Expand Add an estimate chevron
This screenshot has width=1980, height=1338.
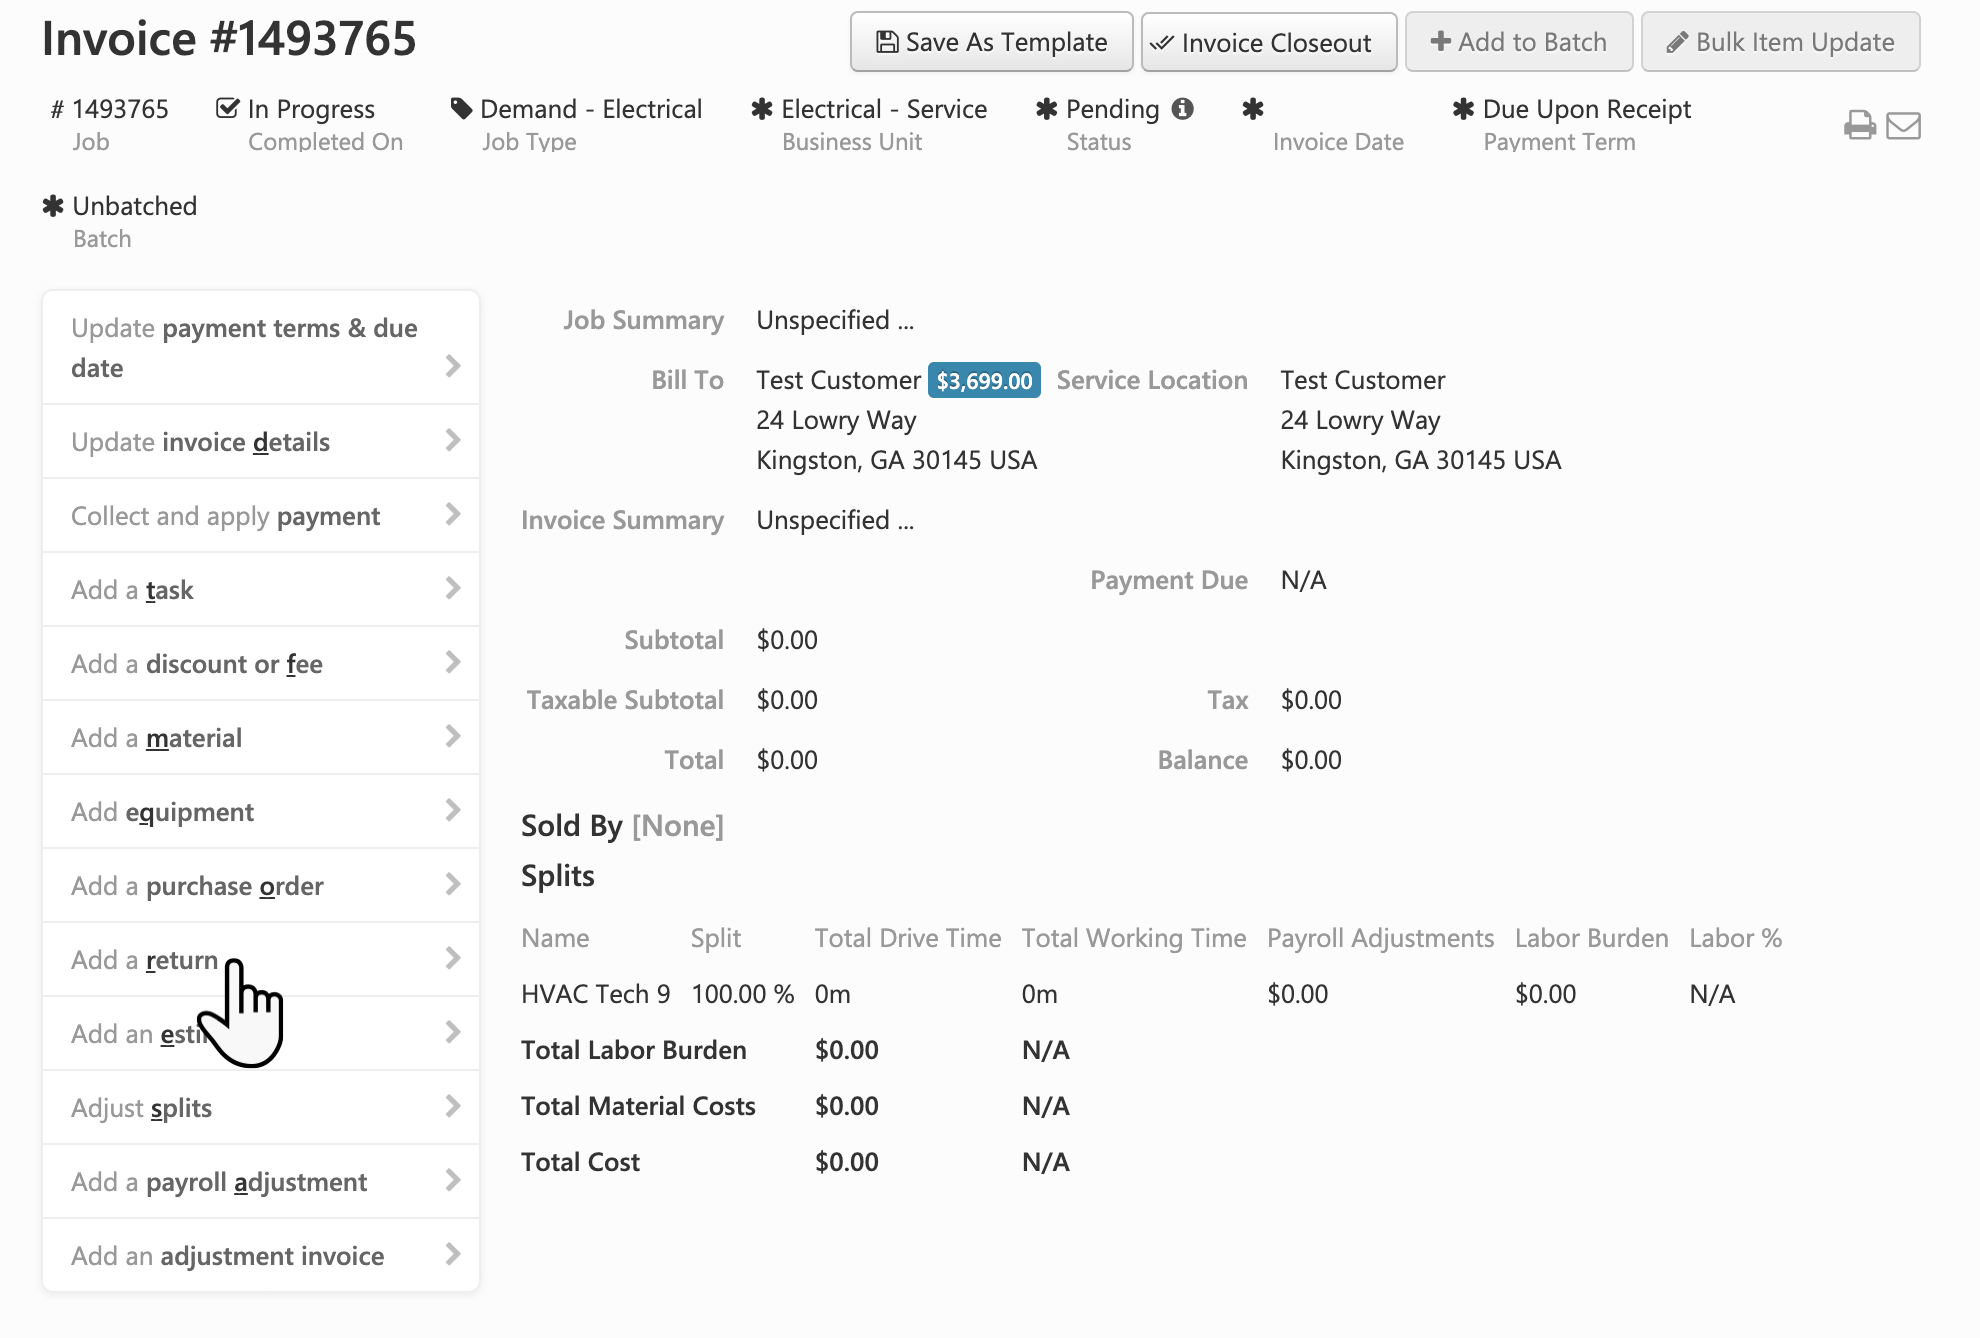pos(452,1032)
